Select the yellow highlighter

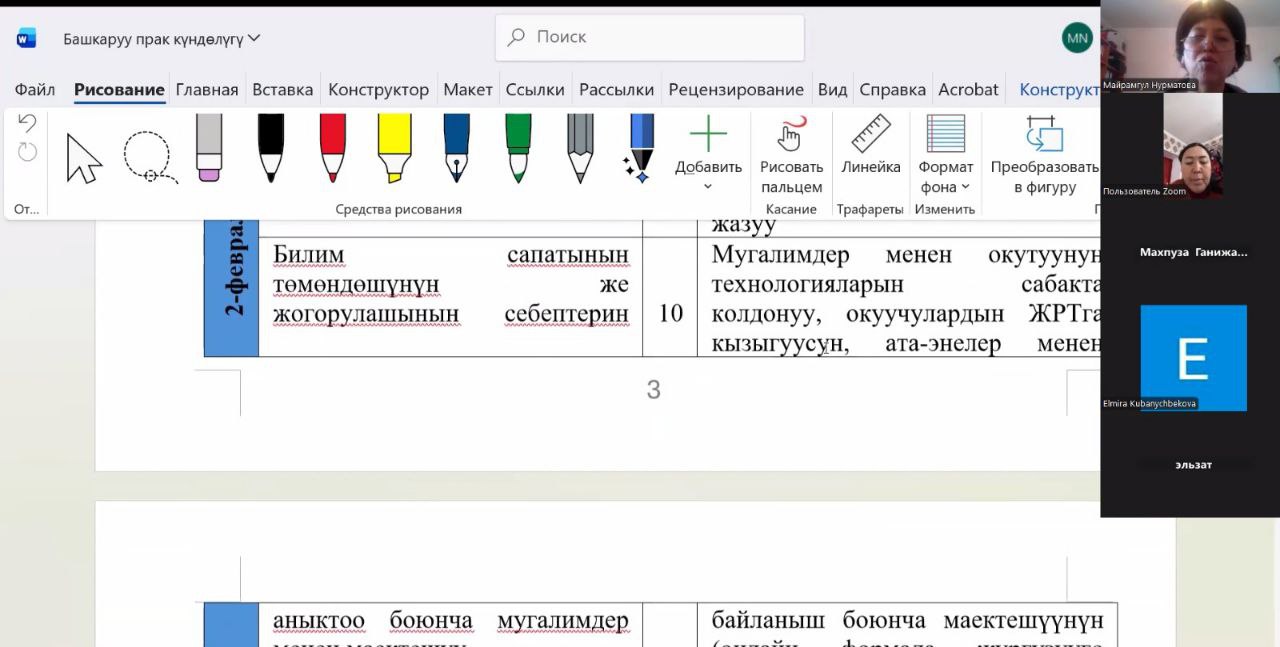[394, 148]
